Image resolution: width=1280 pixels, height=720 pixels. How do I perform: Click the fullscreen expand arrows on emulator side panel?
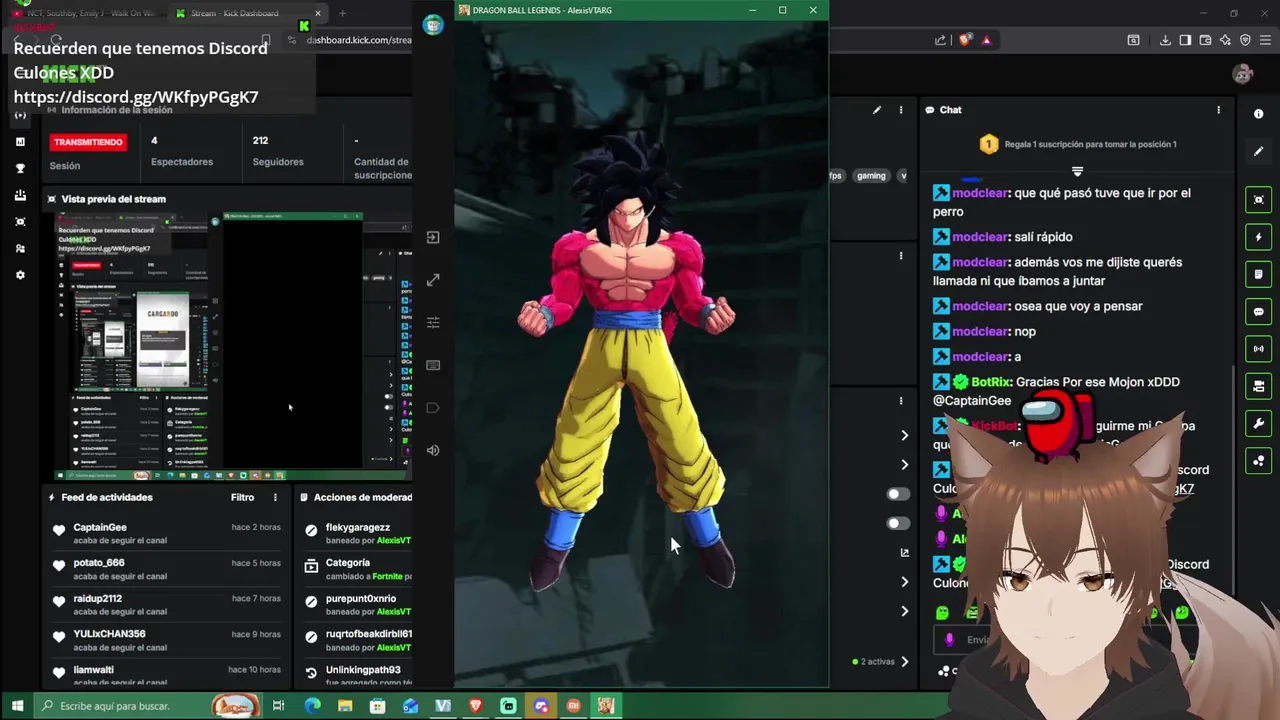click(433, 281)
